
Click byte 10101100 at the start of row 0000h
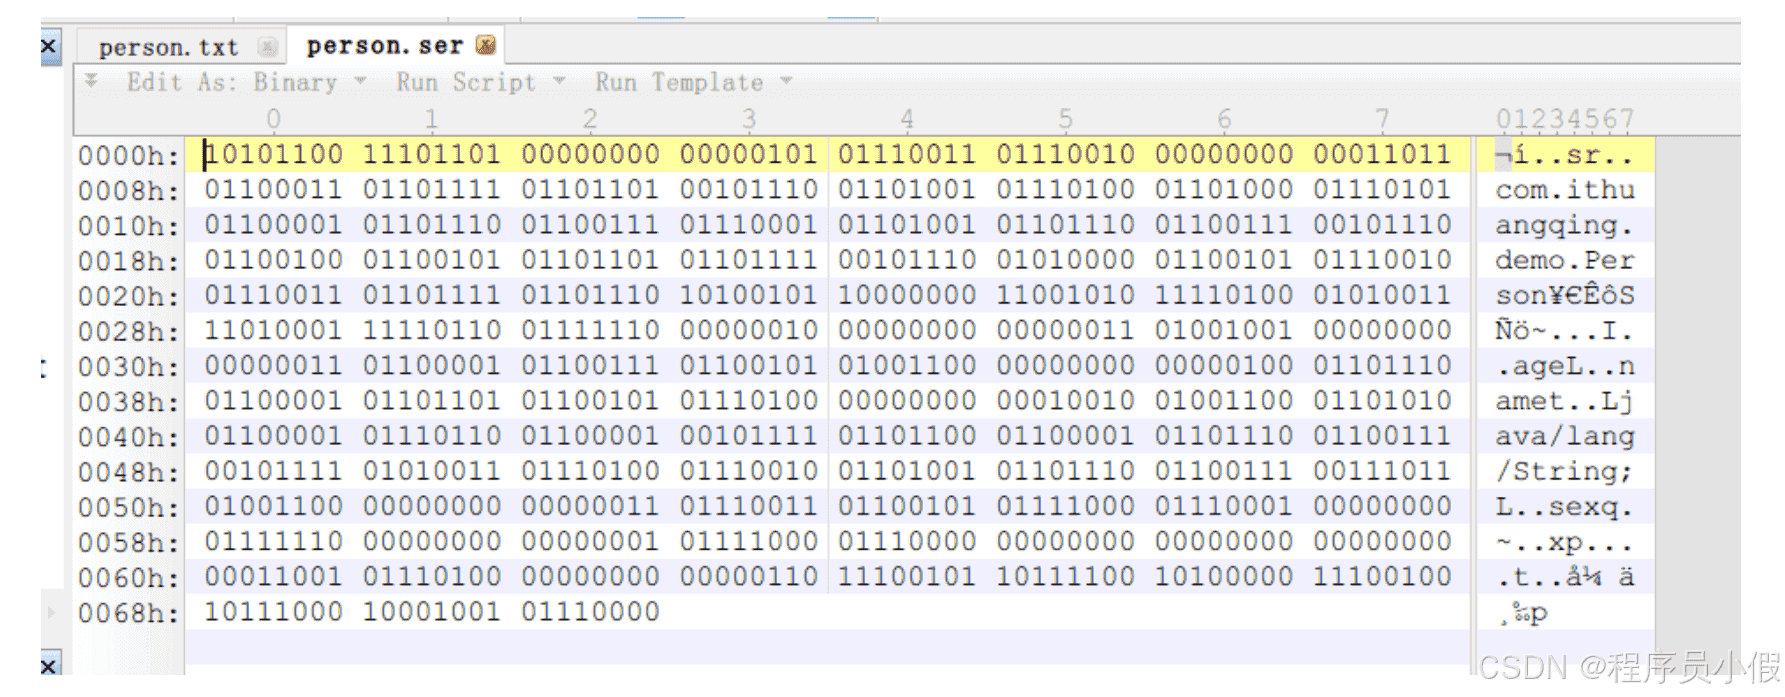point(273,154)
